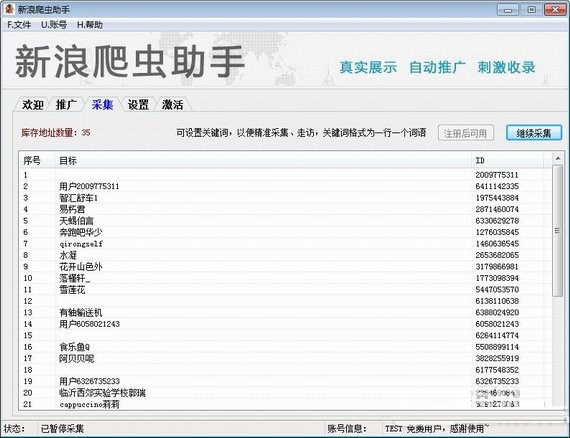The height and width of the screenshot is (438, 570).
Task: Click ID cell 3179866981
Action: [497, 267]
